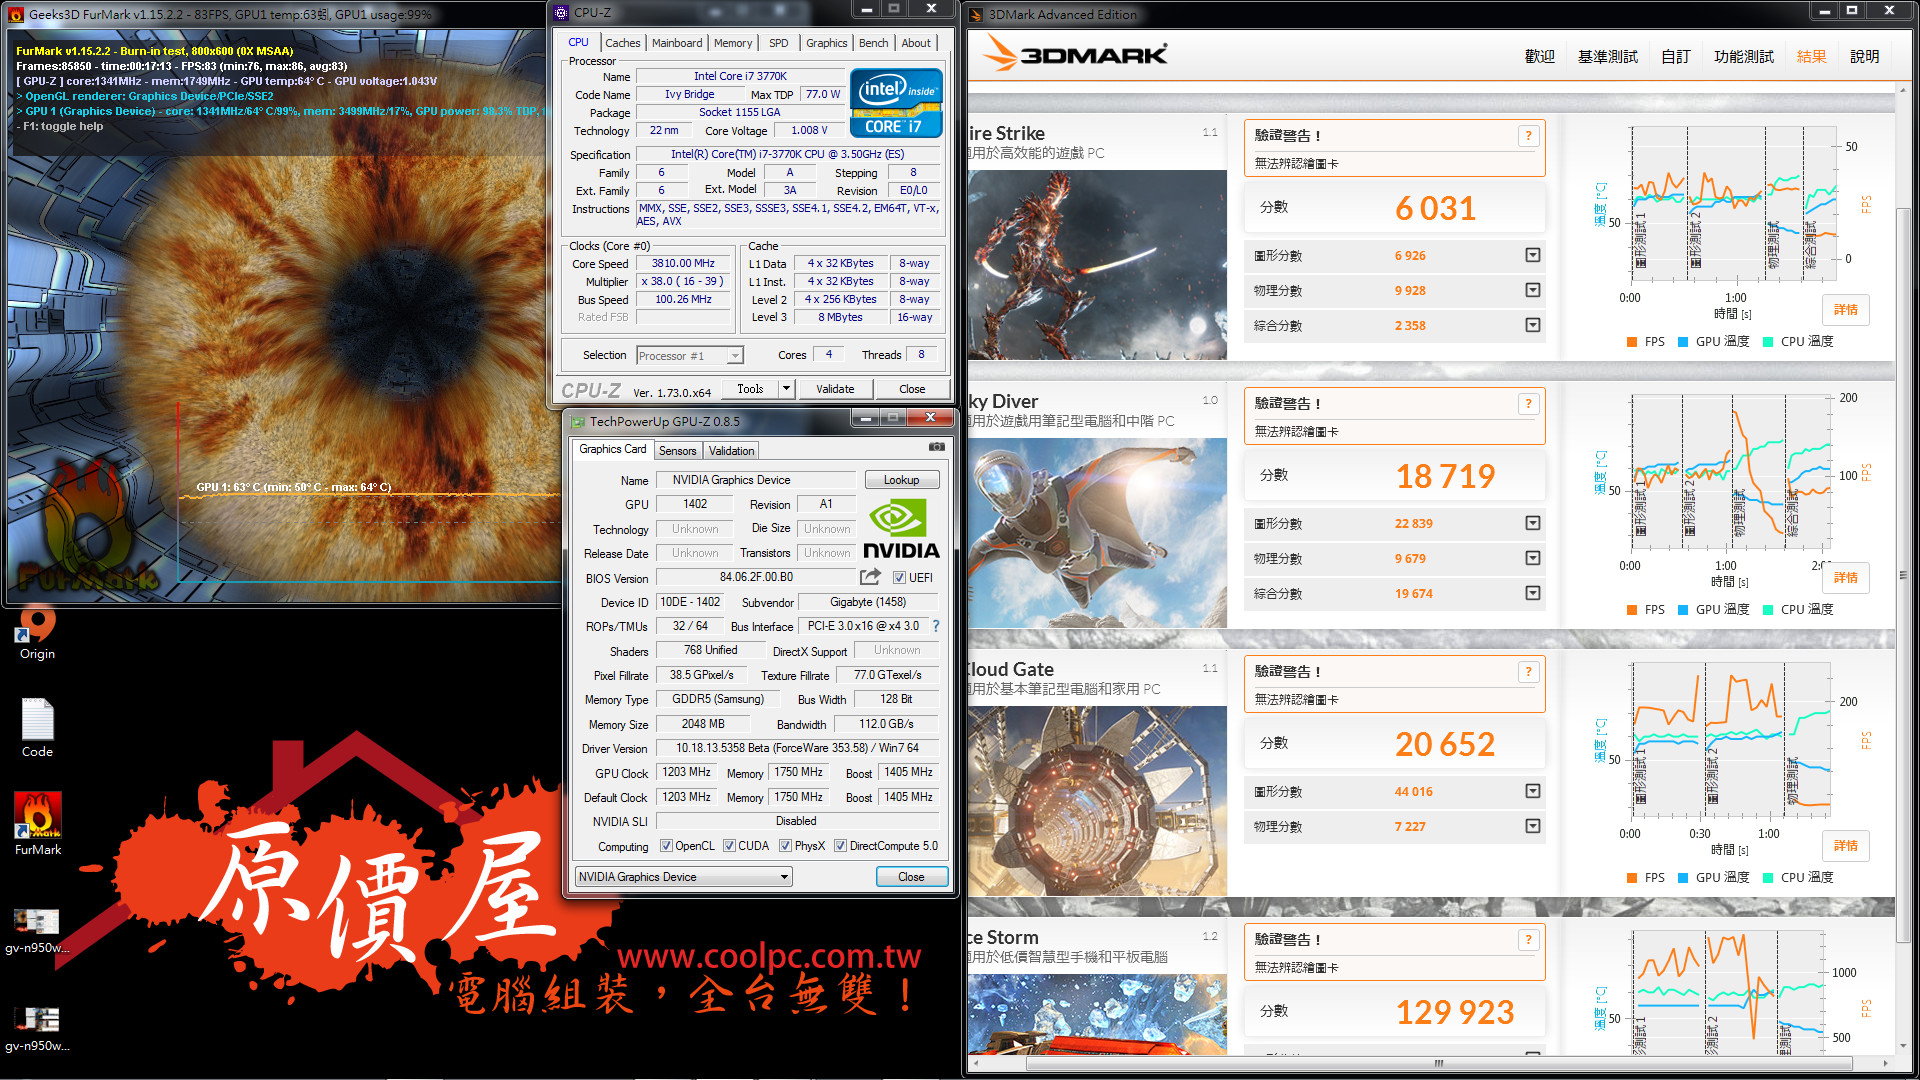Click Sky Diver GPU 溫度 blue swatch
1920x1080 pixels.
click(x=1683, y=610)
